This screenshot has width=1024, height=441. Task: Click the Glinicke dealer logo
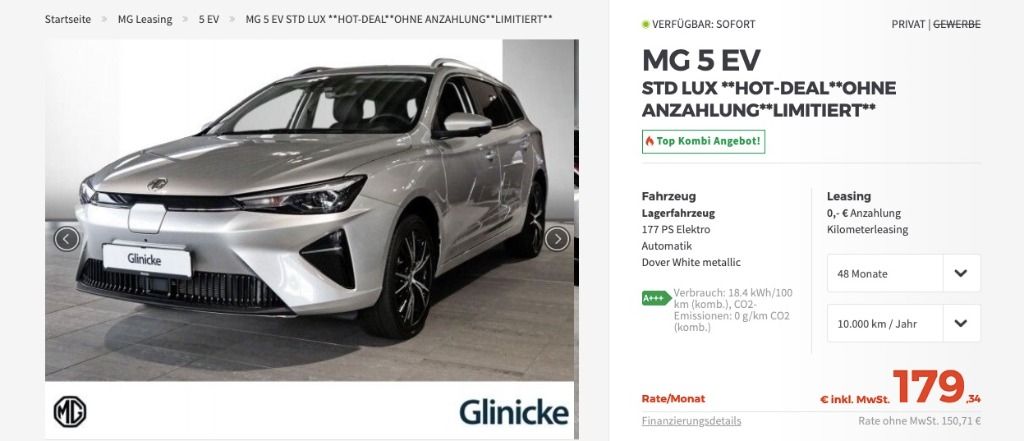(513, 412)
